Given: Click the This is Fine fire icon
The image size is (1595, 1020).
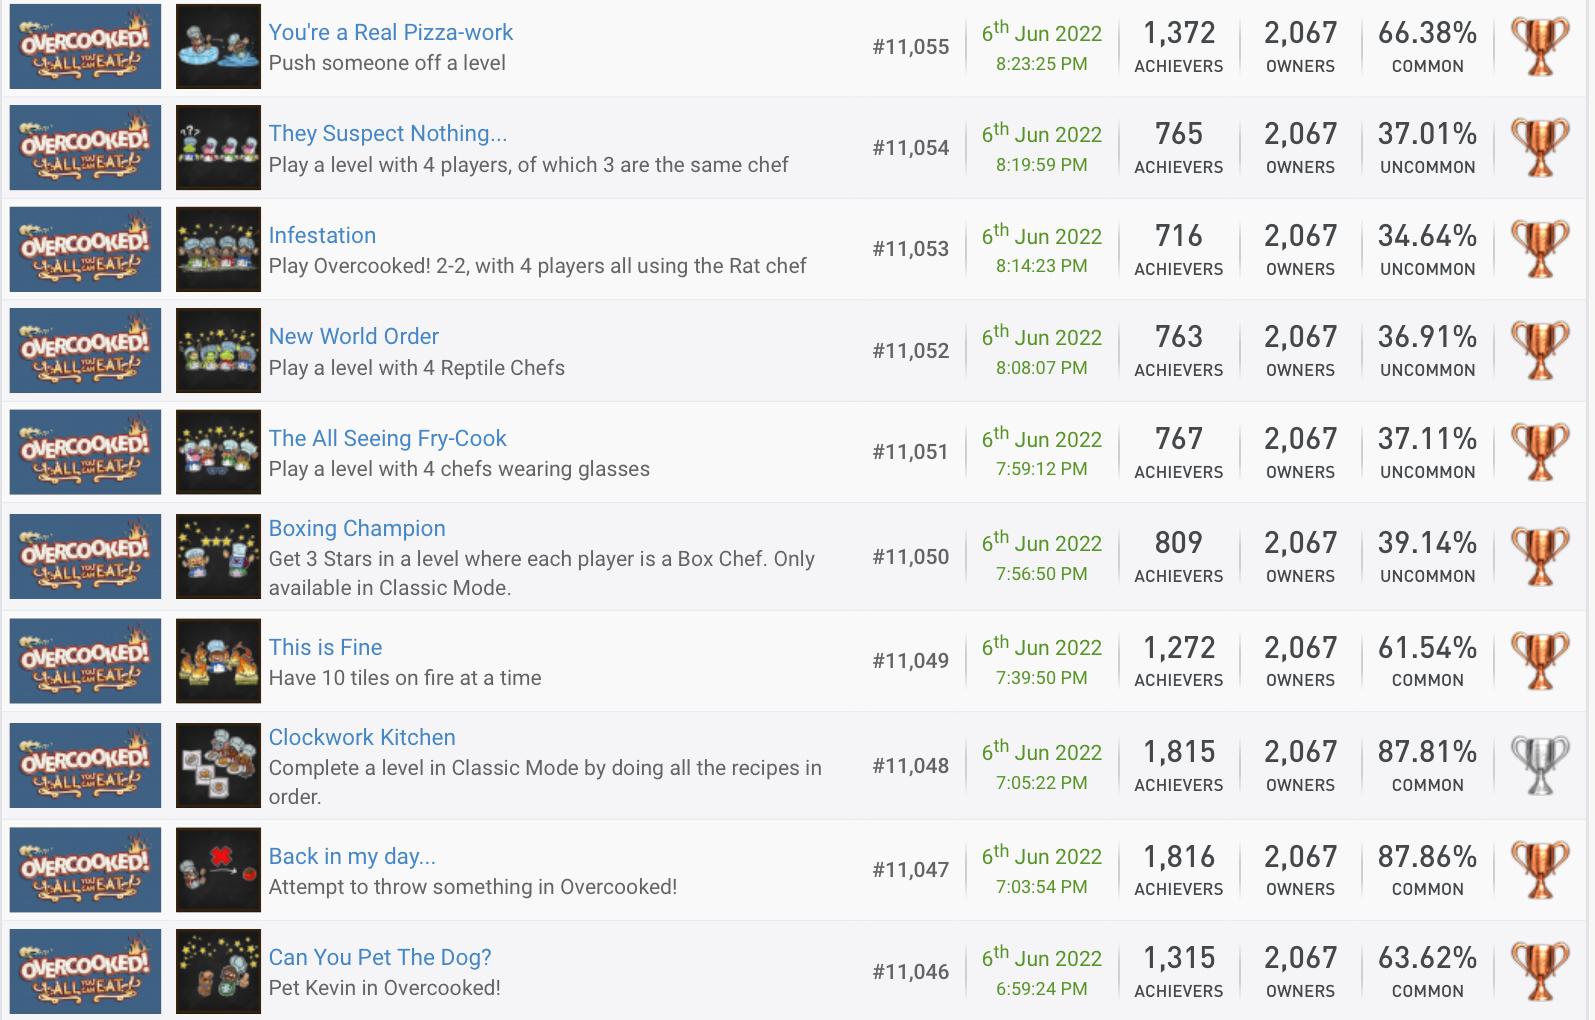Looking at the screenshot, I should [218, 661].
